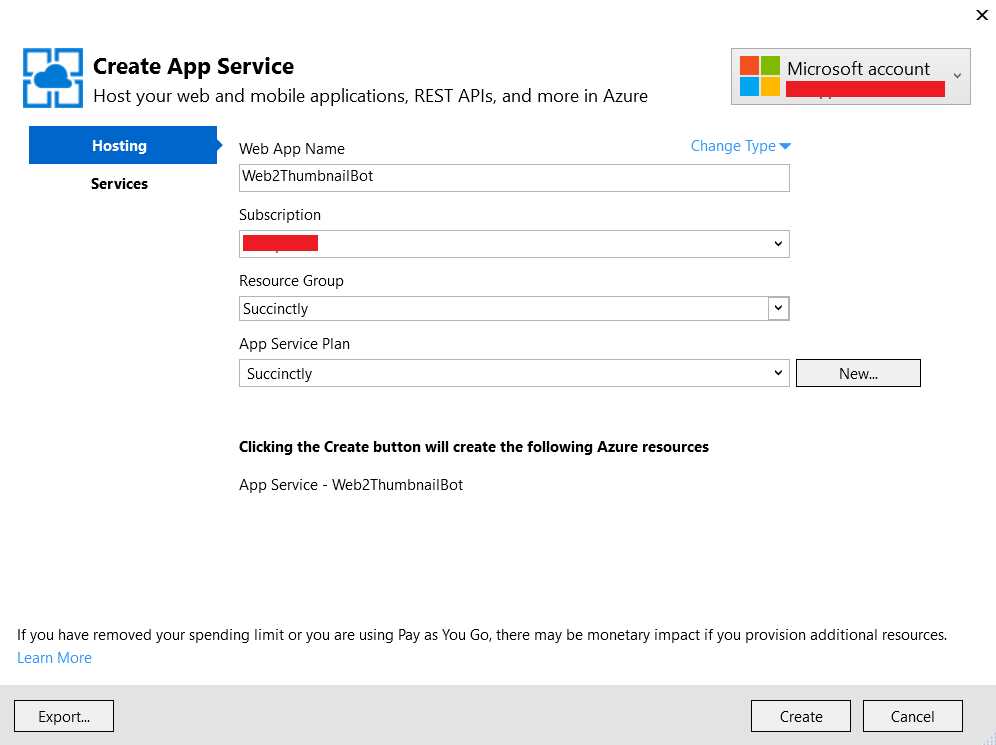Click the App Service Plan dropdown arrow icon
Viewport: 996px width, 745px height.
click(x=778, y=372)
